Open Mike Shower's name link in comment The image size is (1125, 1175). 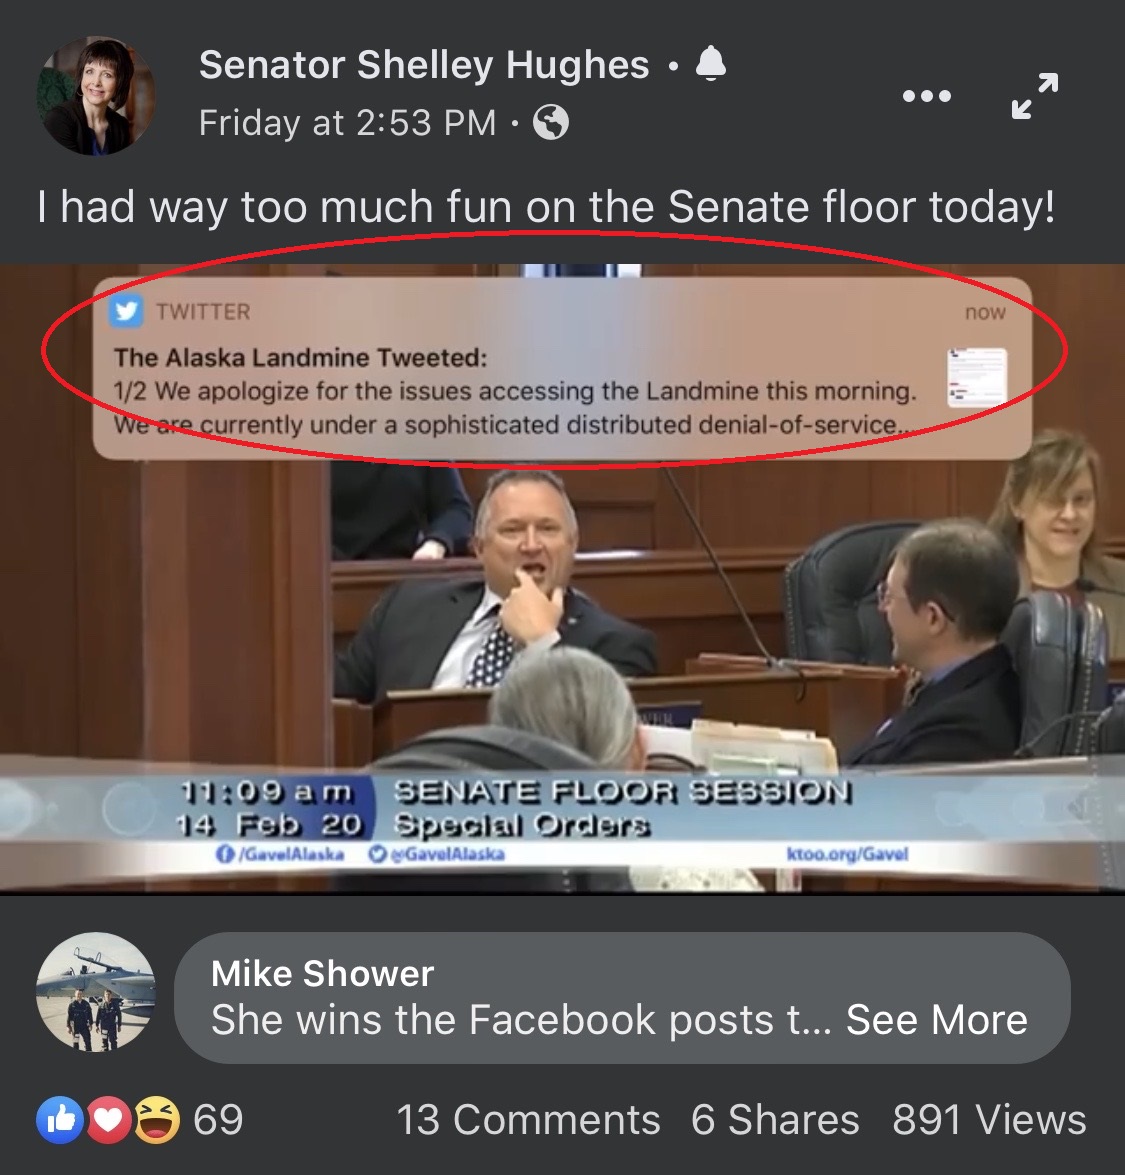pos(322,973)
